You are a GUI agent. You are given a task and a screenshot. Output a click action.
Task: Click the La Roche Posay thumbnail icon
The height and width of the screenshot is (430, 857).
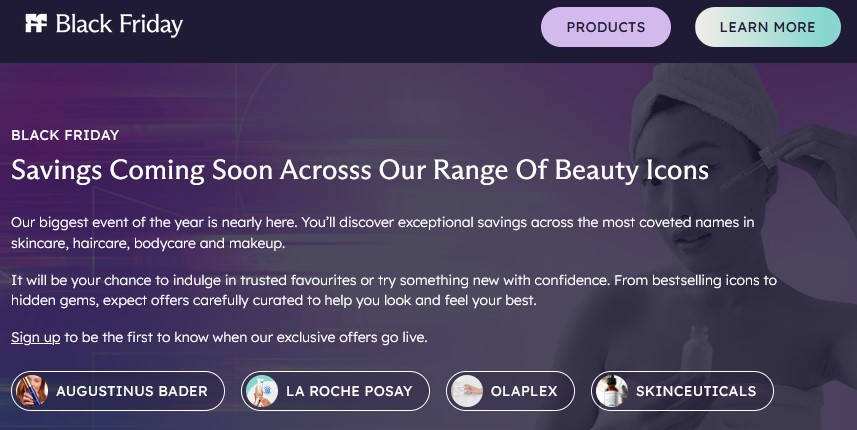click(x=262, y=391)
